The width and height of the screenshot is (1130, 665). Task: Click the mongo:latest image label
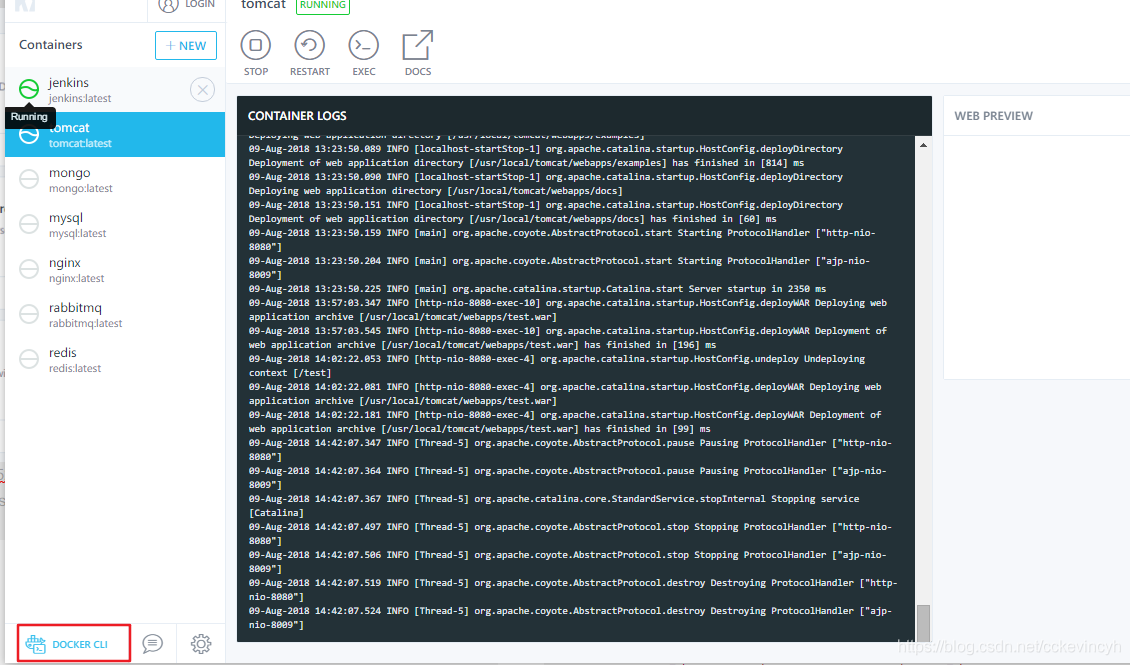coord(81,189)
